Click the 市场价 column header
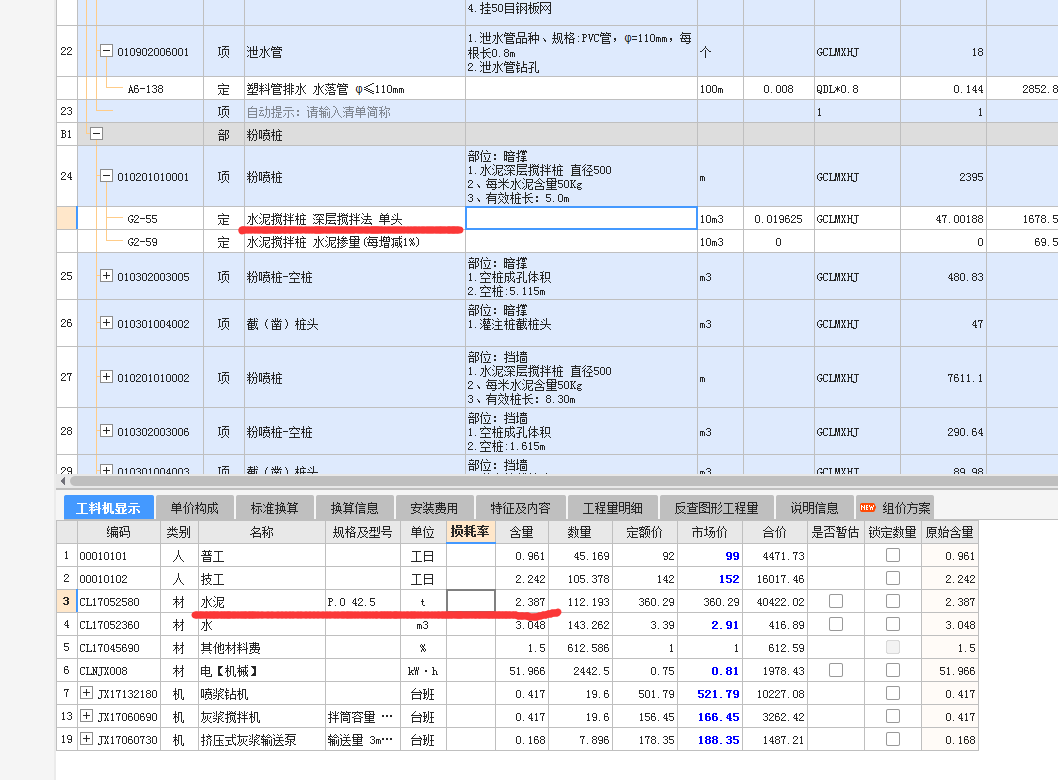This screenshot has height=780, width=1058. click(x=710, y=532)
